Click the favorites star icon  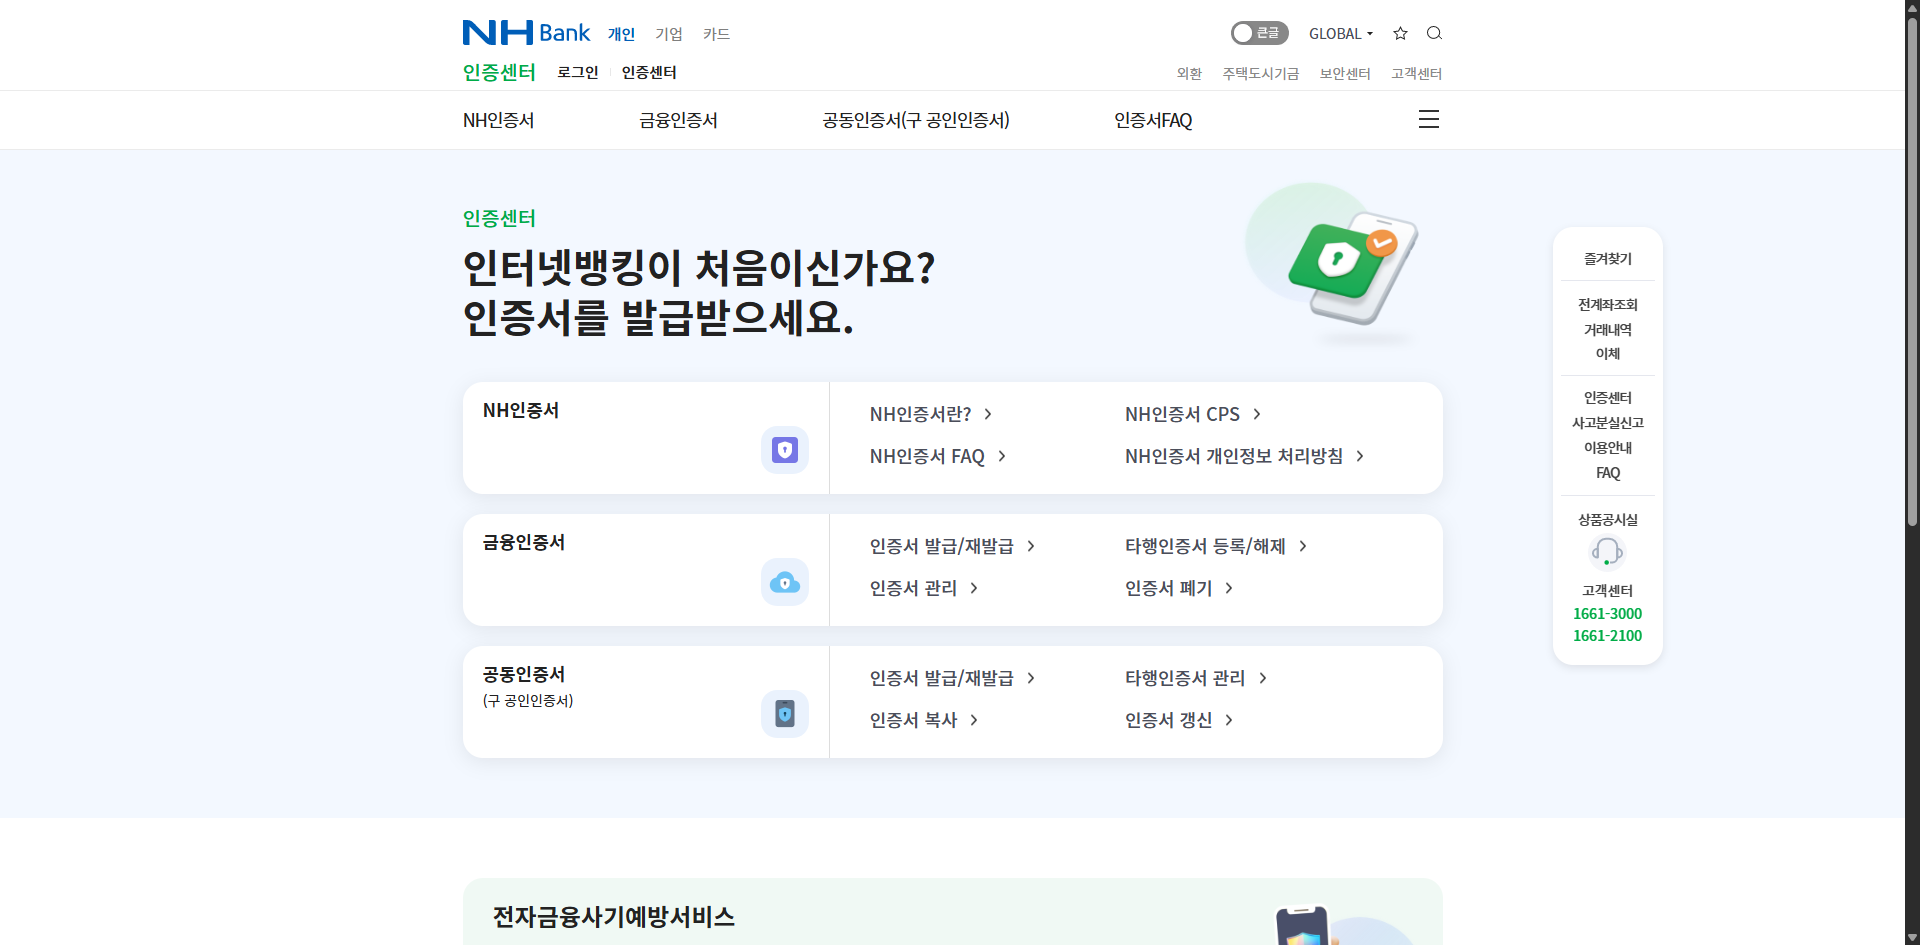(x=1400, y=33)
